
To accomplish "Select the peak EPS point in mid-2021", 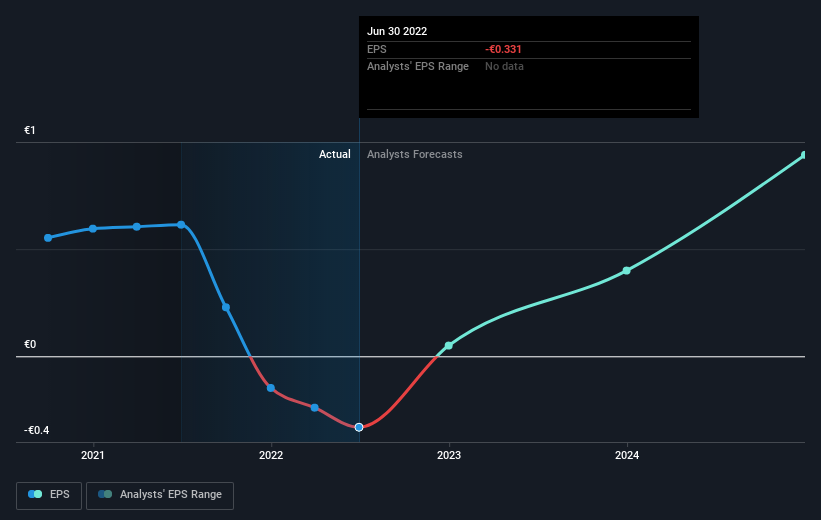I will pos(181,225).
